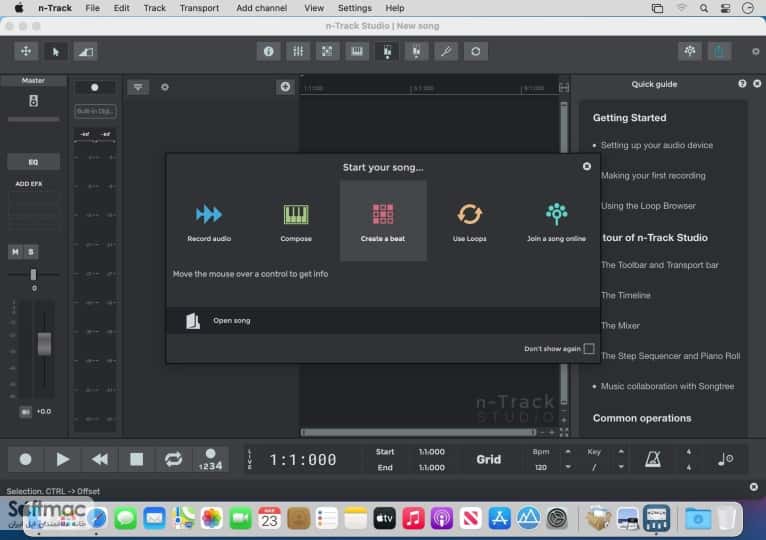Choose Record audio in start dialog
Screen dimensions: 766x540
click(209, 221)
